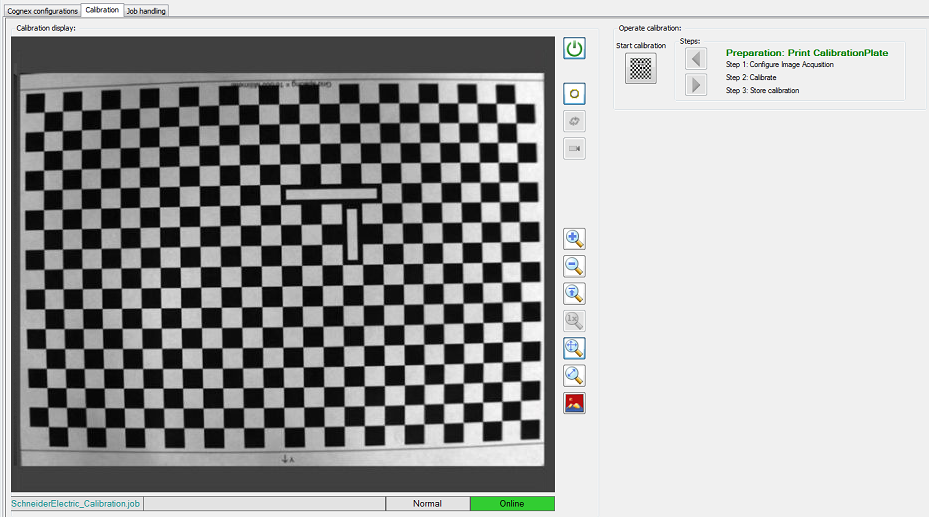Viewport: 929px width, 517px height.
Task: Go to the previous calibration step
Action: click(696, 59)
